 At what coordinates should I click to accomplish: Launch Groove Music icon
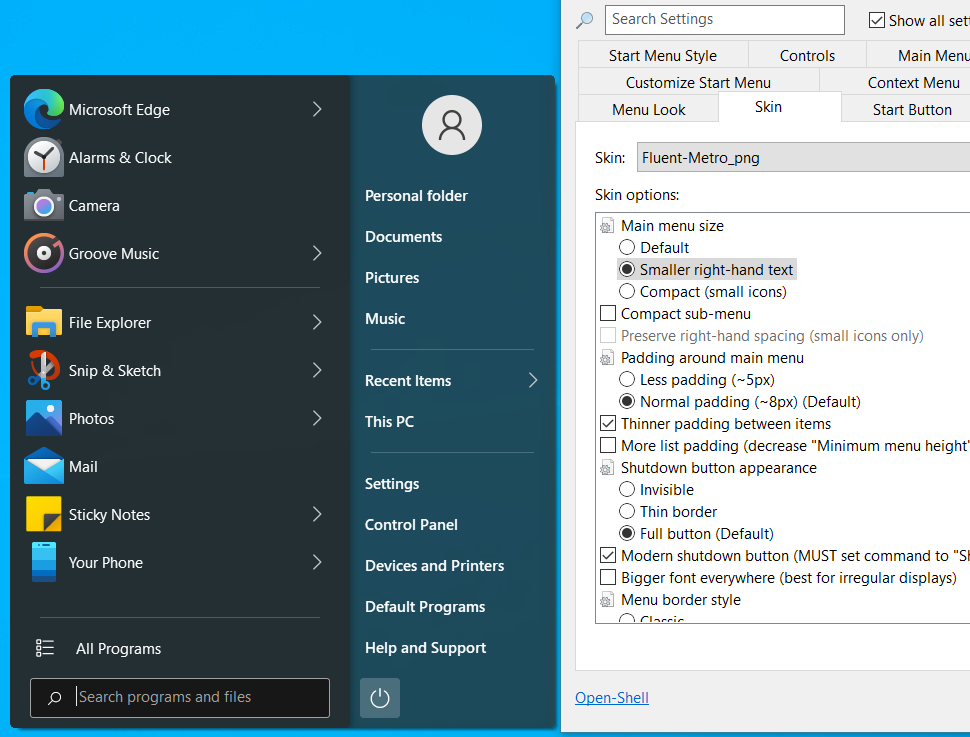(43, 253)
